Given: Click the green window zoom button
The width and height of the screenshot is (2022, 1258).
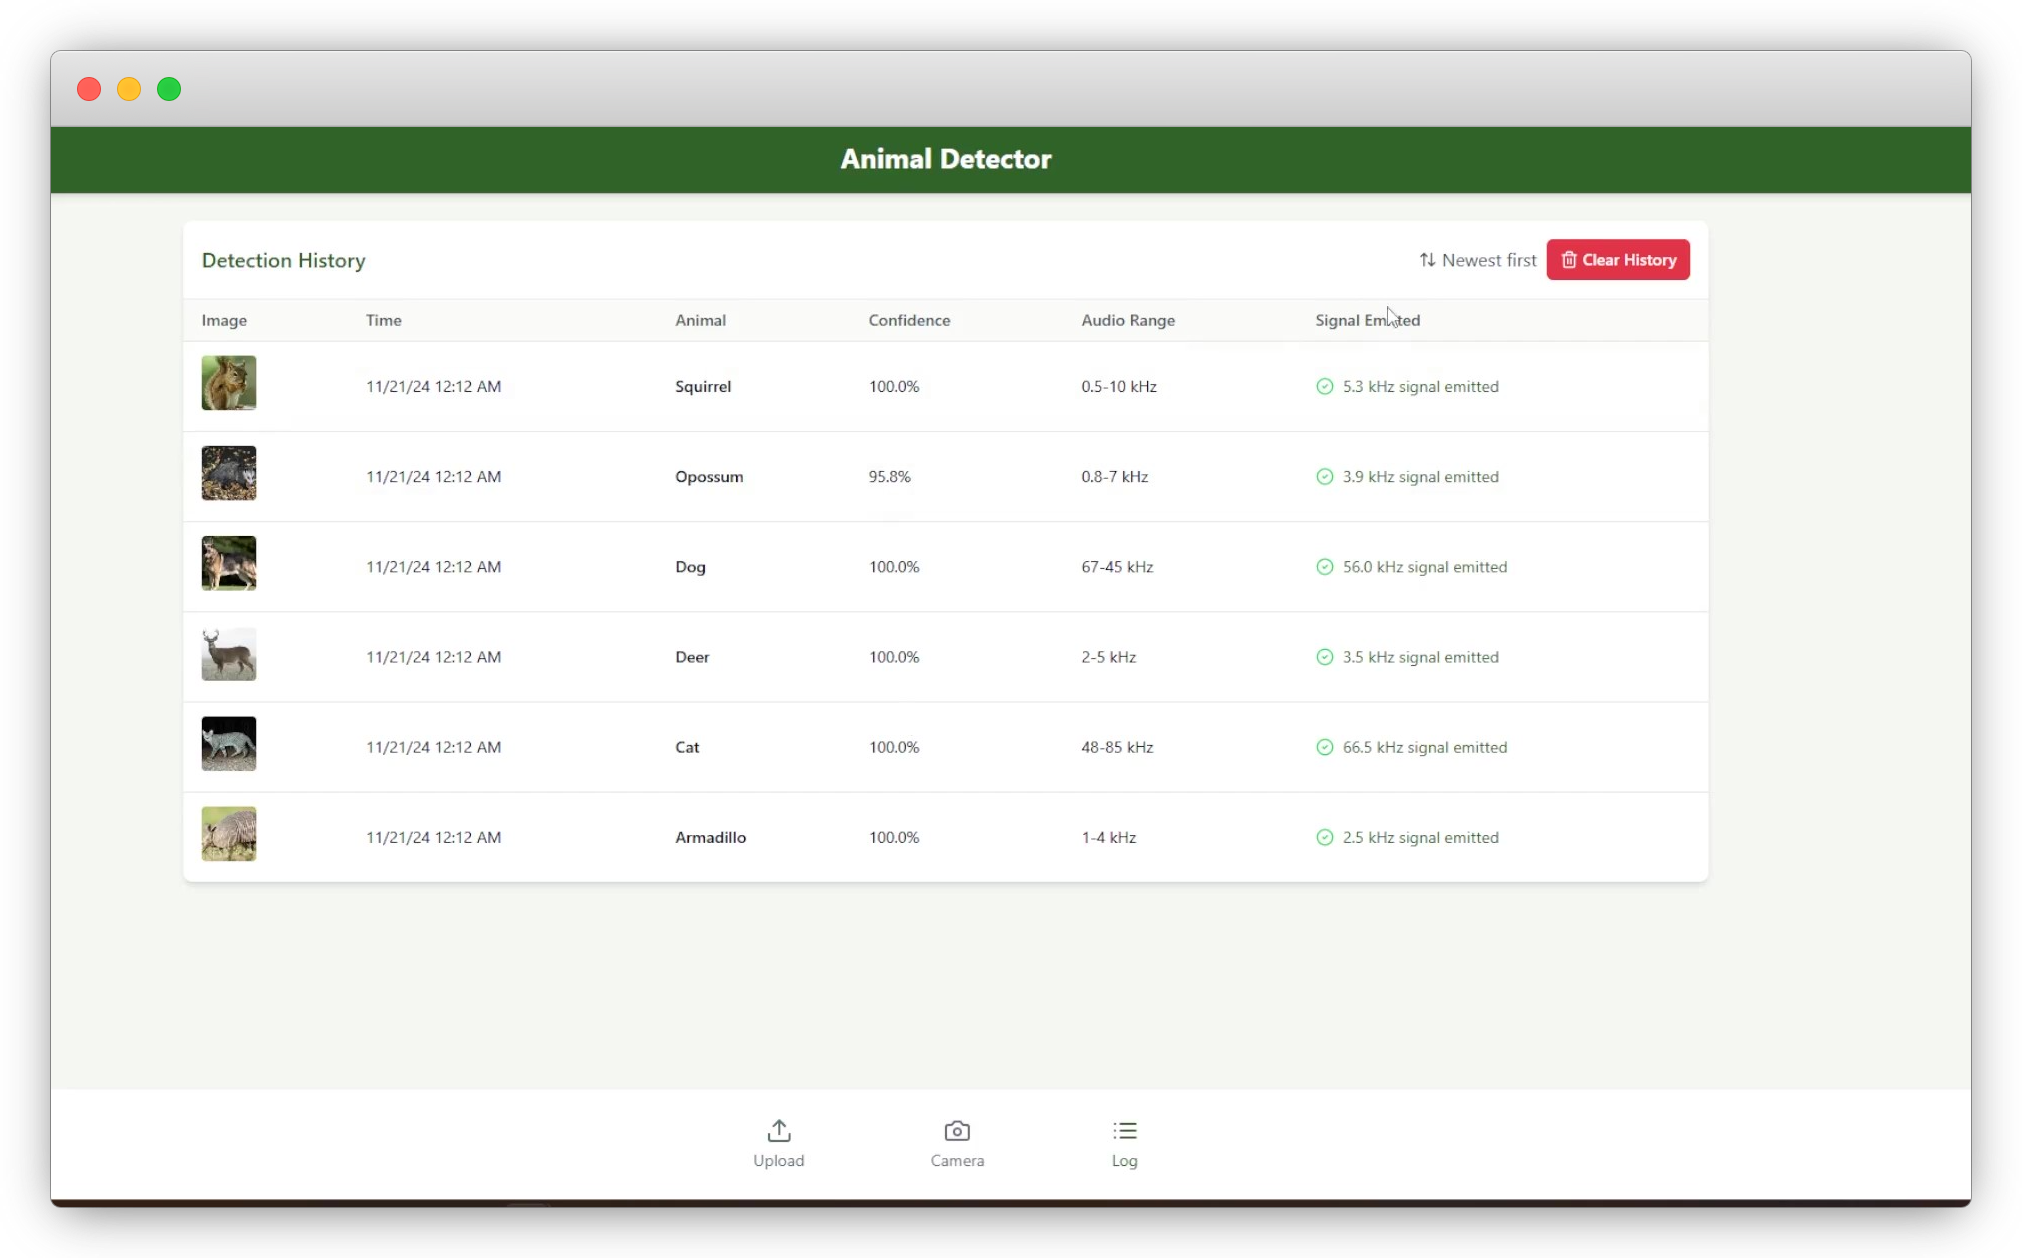Looking at the screenshot, I should click(169, 89).
